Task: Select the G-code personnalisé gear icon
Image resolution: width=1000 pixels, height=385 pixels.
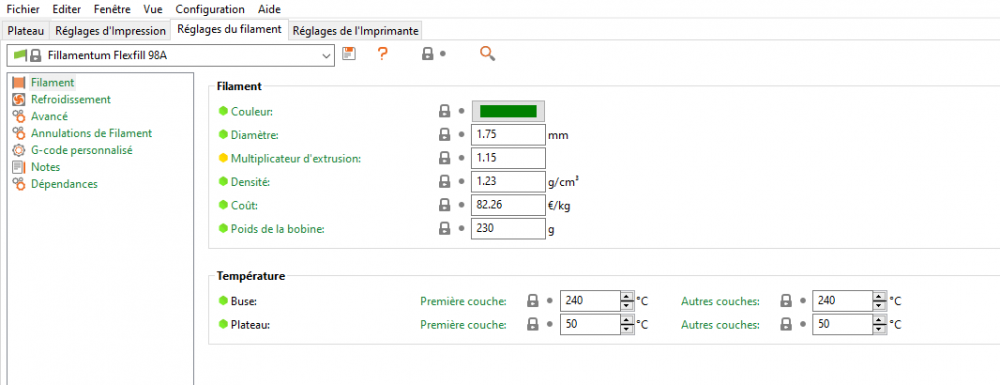Action: [18, 150]
